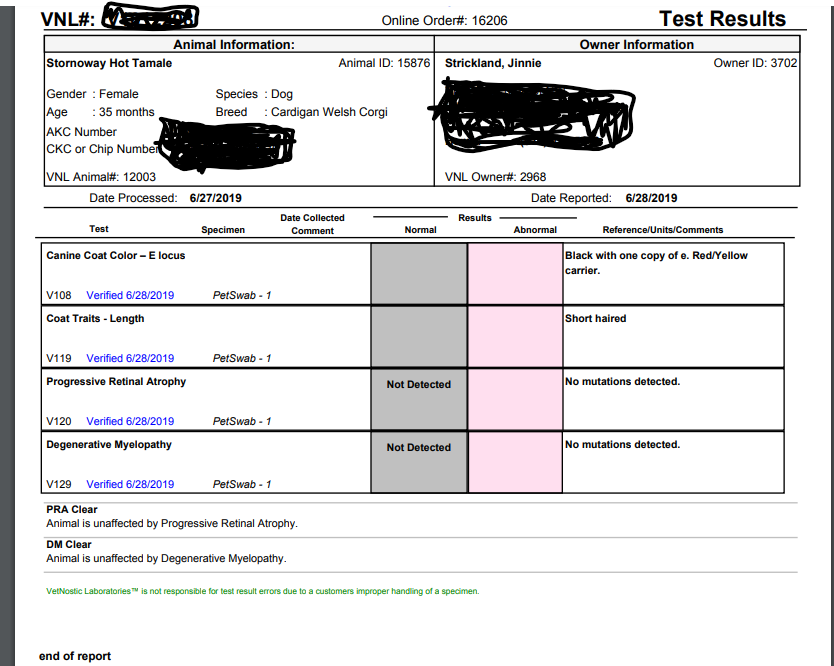Click the Test Results heading
This screenshot has width=834, height=666.
[722, 19]
